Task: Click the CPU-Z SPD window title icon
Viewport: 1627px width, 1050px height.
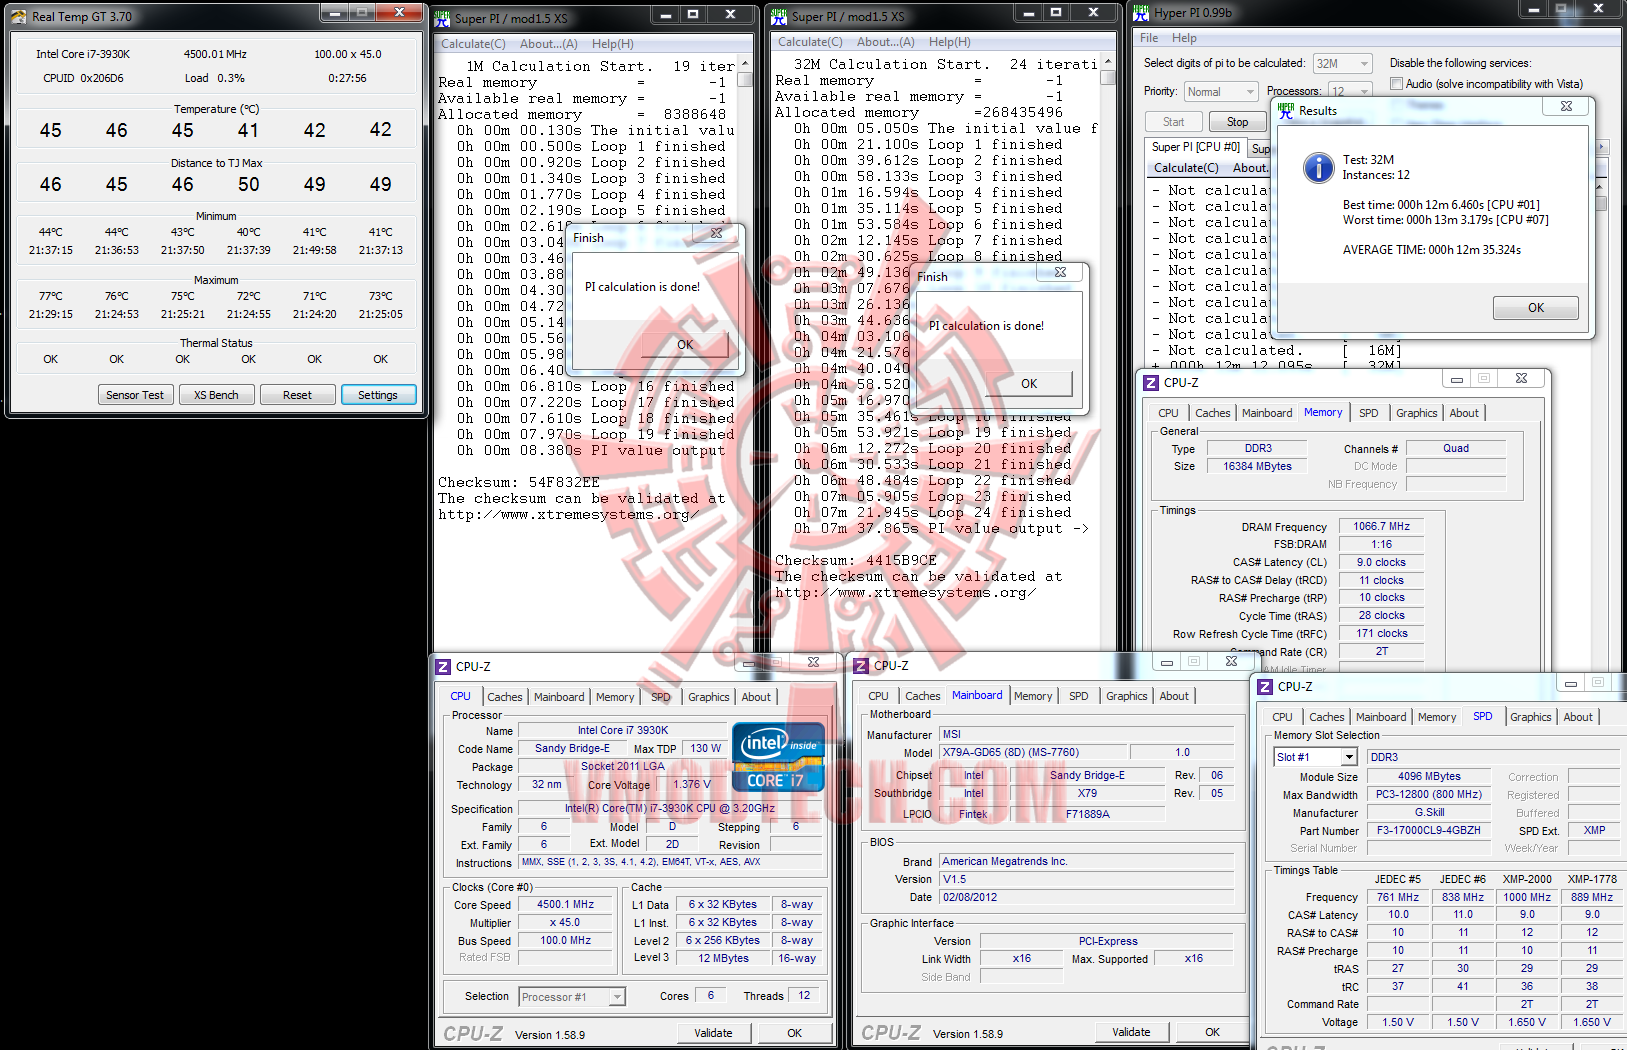Action: (x=1265, y=687)
